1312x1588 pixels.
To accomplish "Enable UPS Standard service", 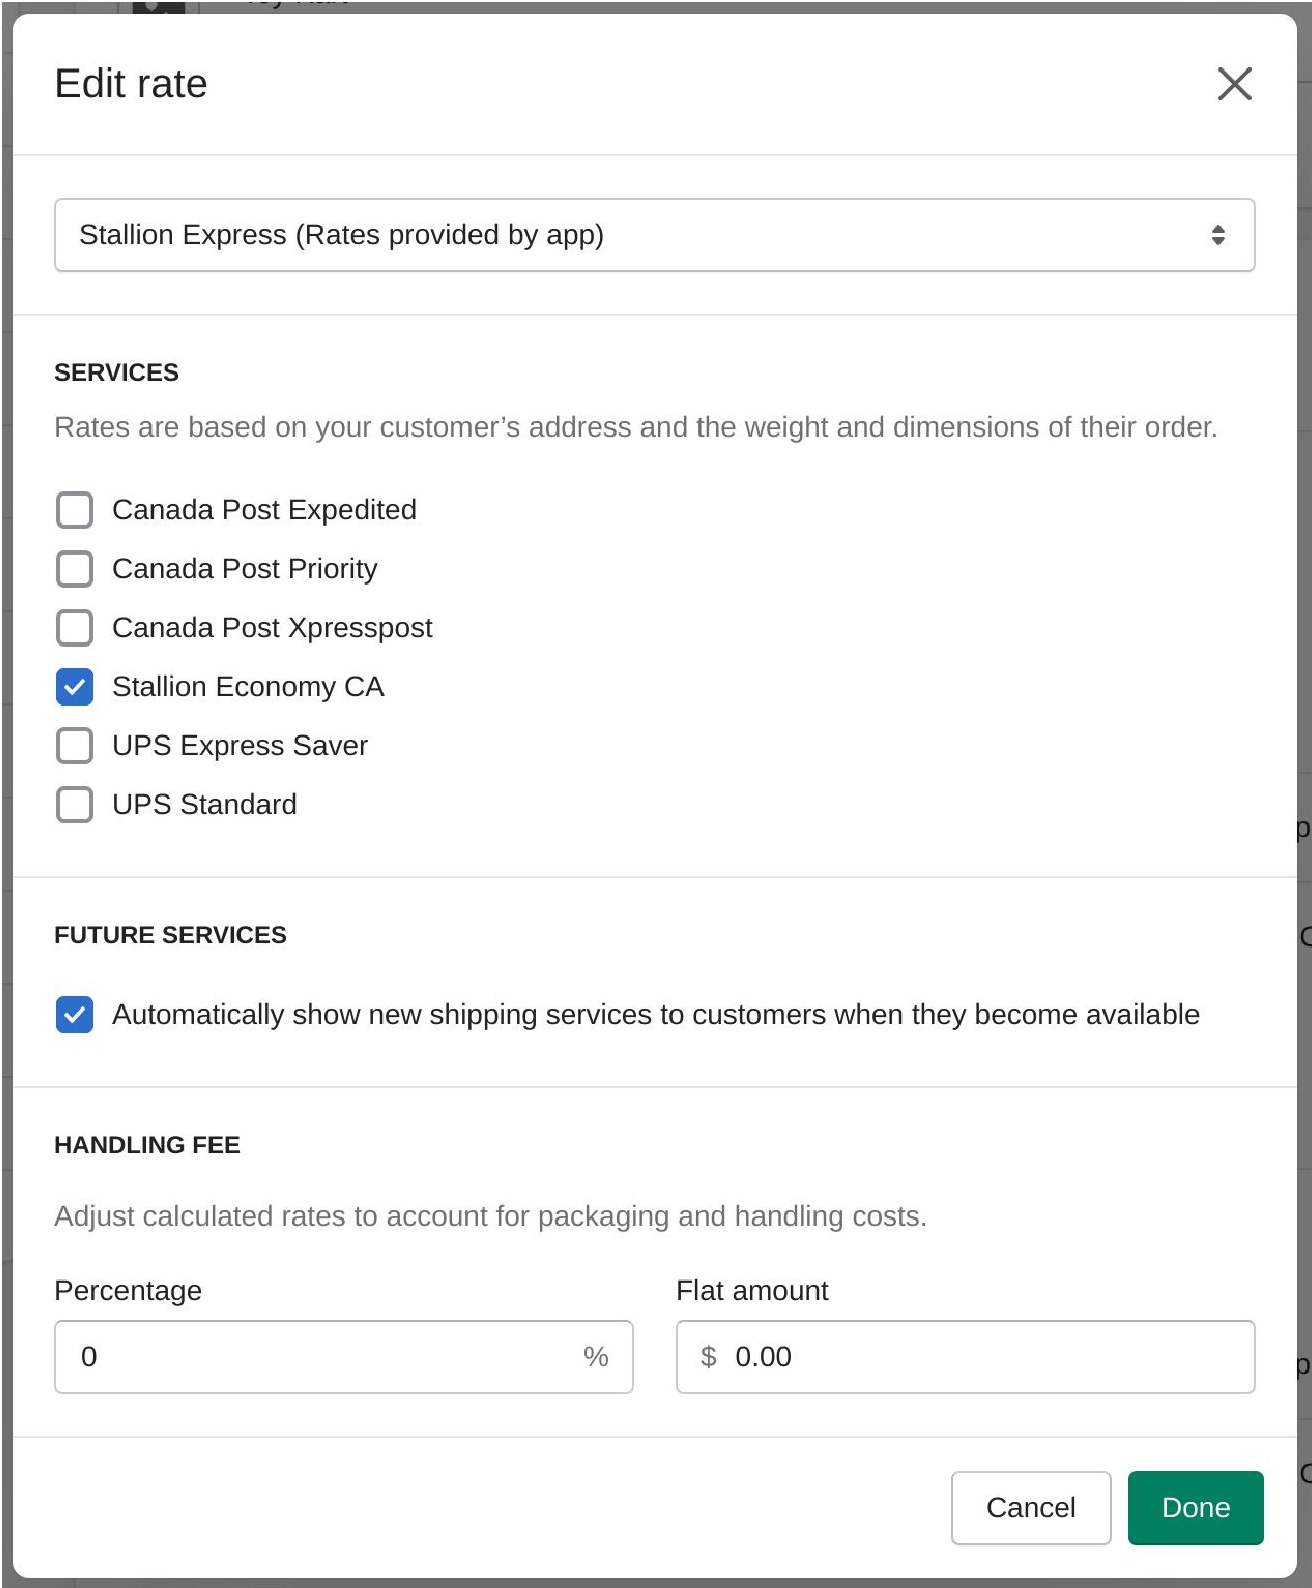I will point(75,805).
